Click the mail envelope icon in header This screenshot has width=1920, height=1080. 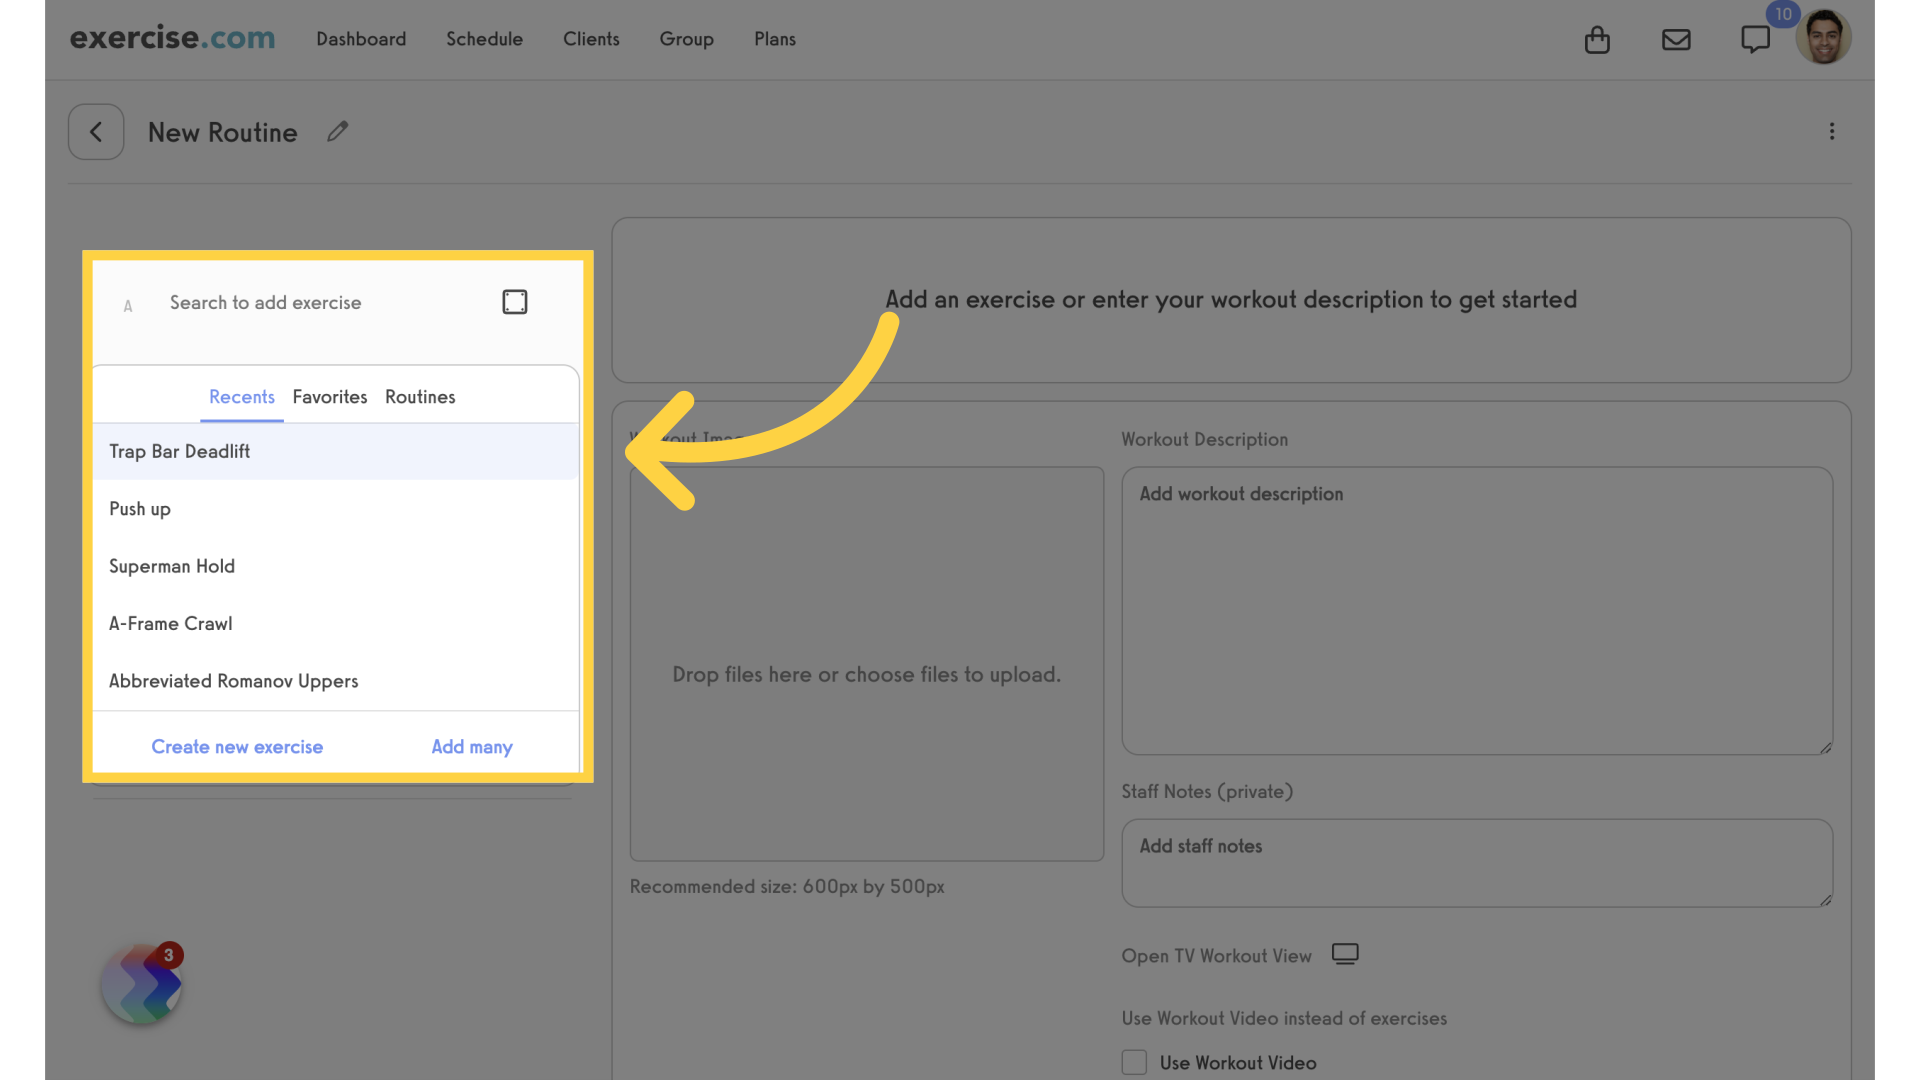pos(1675,38)
